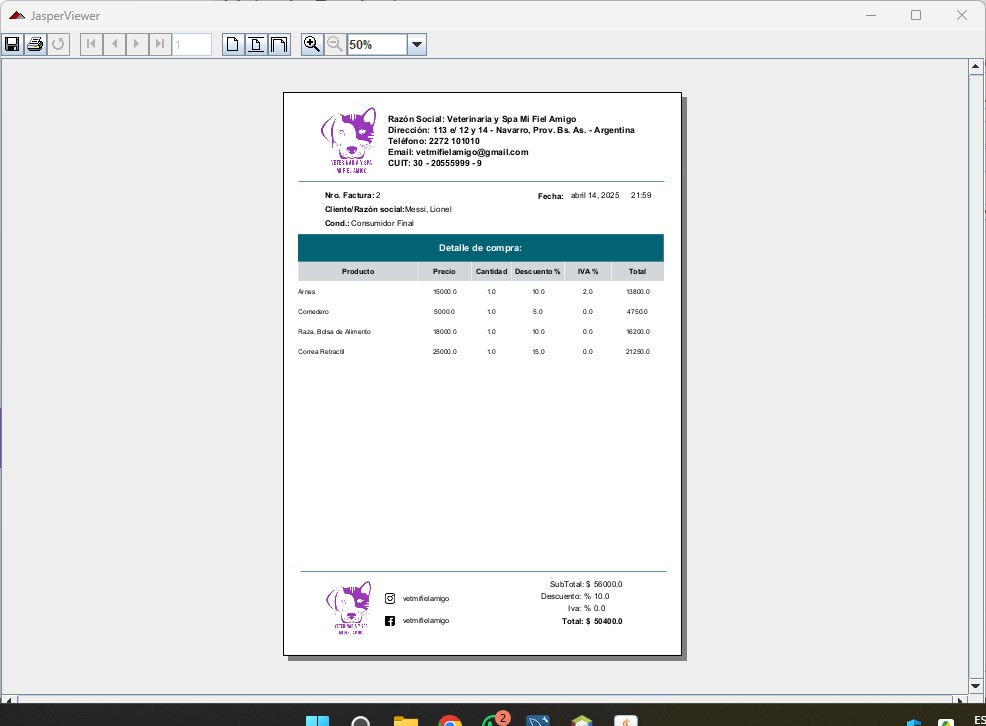The height and width of the screenshot is (726, 986).
Task: Open the zoom percentage dropdown arrow
Action: pos(417,45)
